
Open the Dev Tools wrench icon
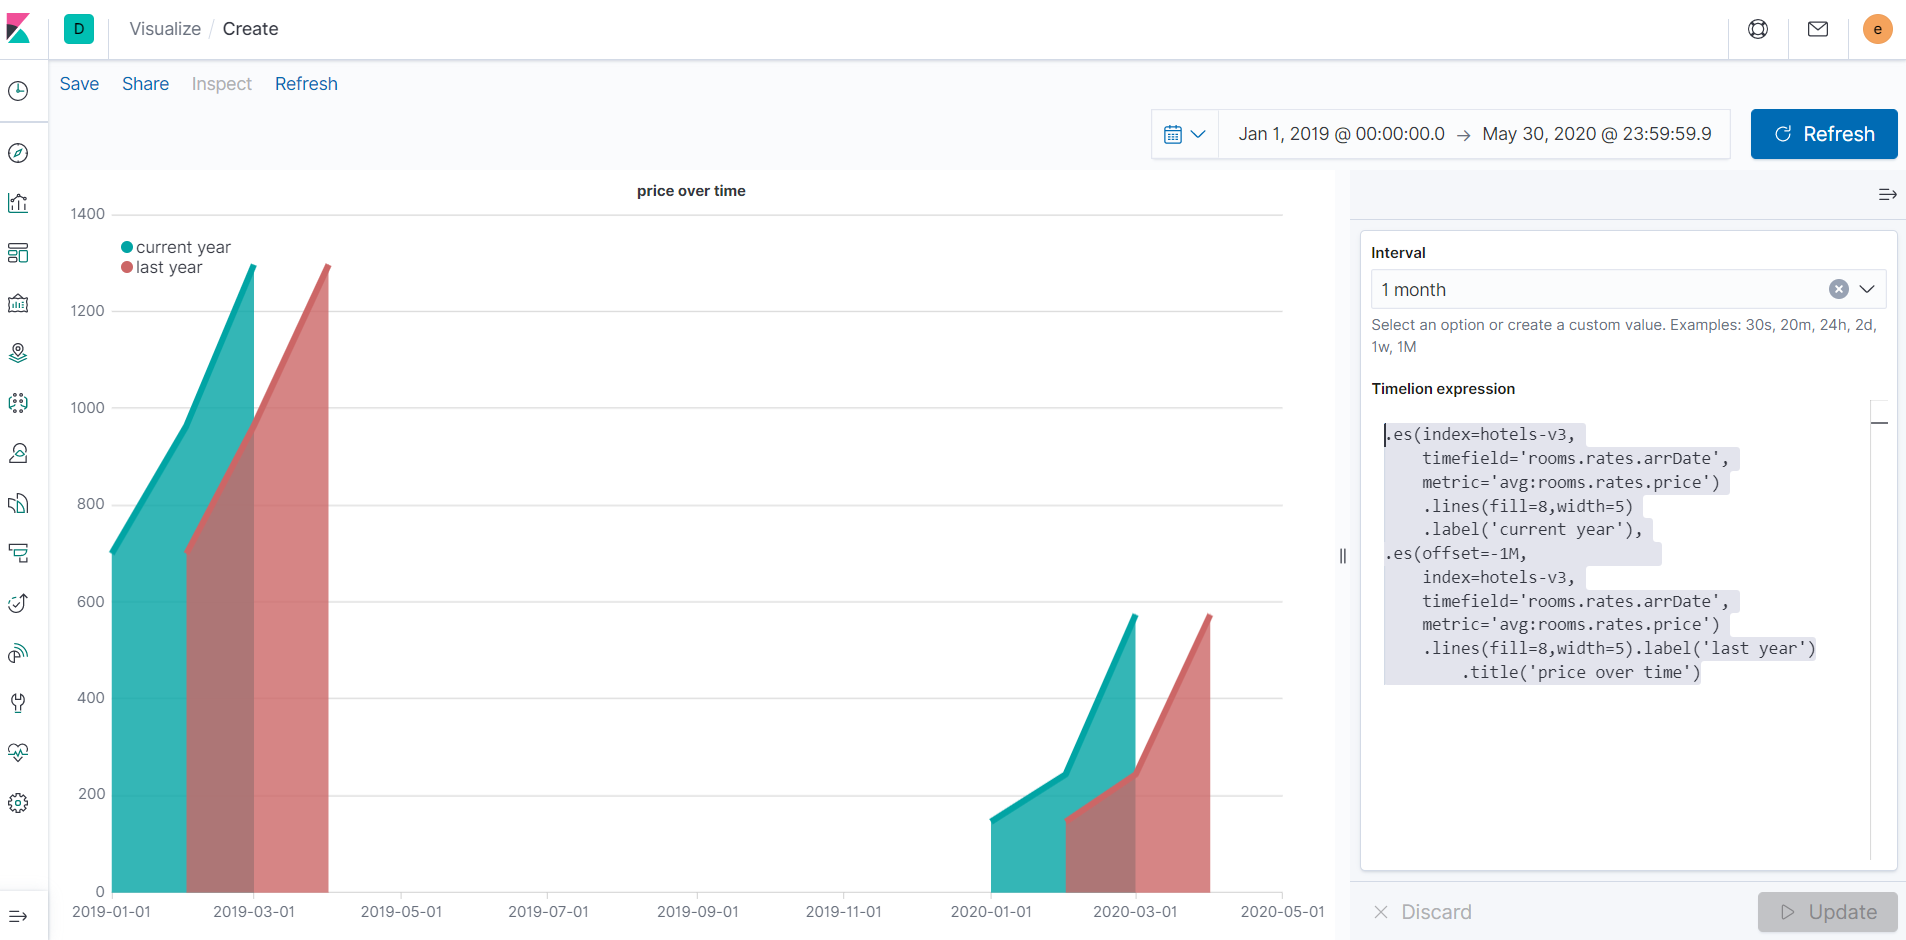(18, 703)
